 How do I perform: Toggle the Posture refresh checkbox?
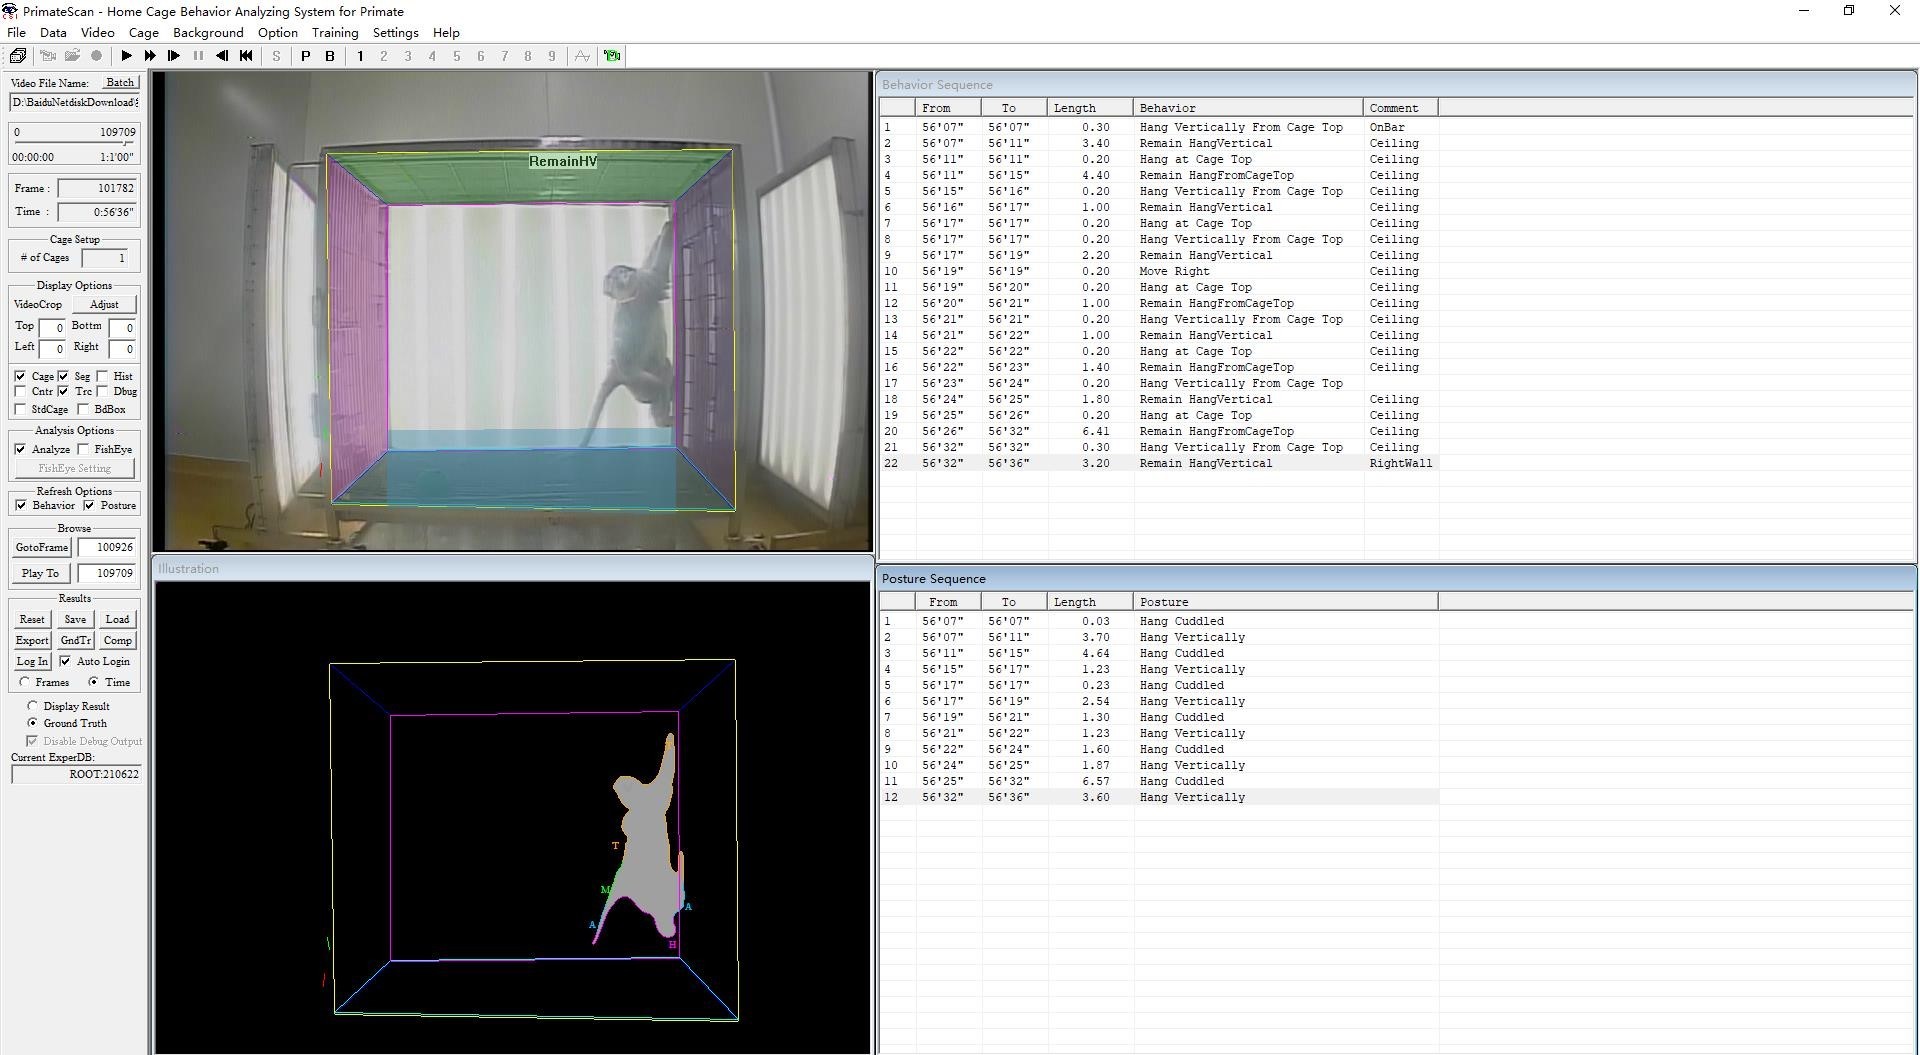pos(89,505)
